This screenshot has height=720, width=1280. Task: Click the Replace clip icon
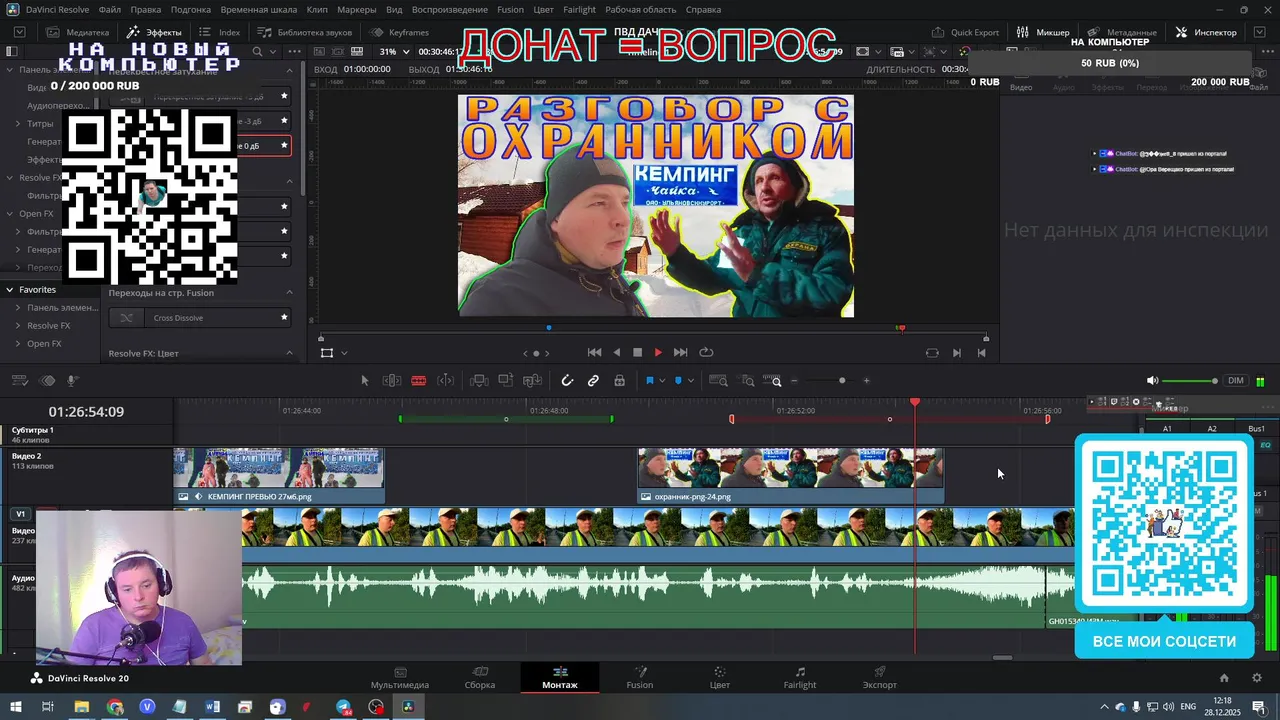click(533, 380)
